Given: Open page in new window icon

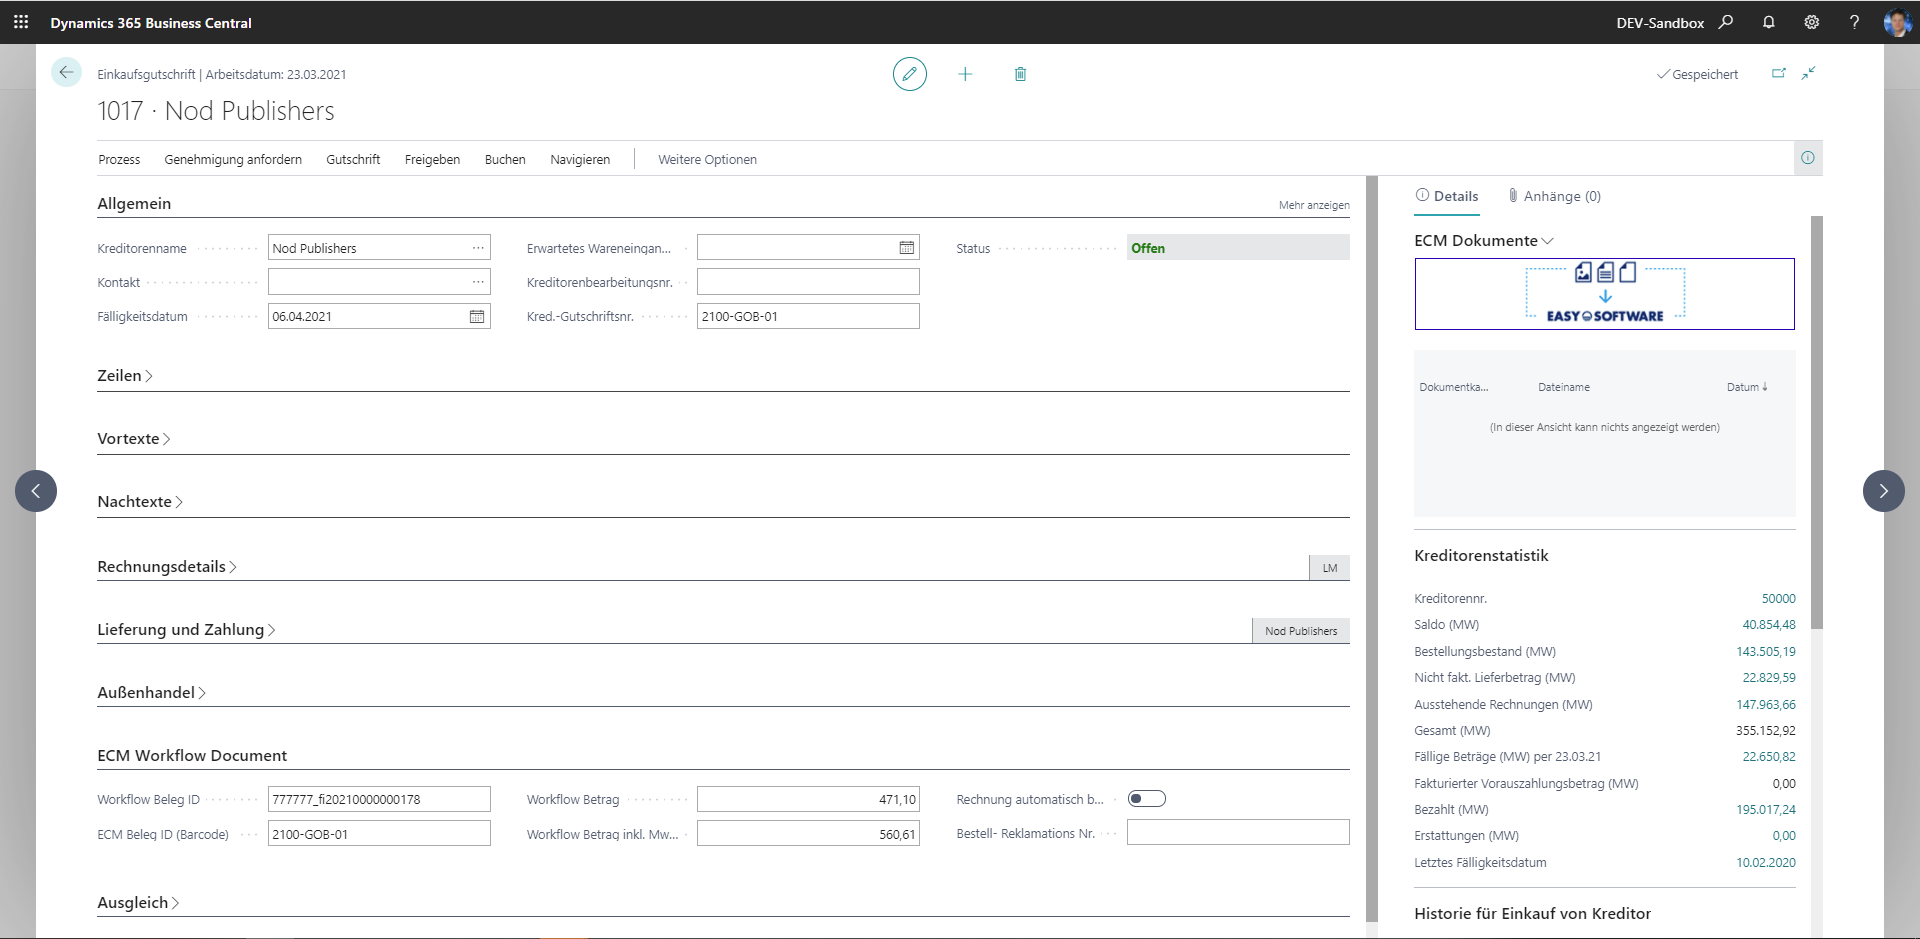Looking at the screenshot, I should click(1779, 73).
